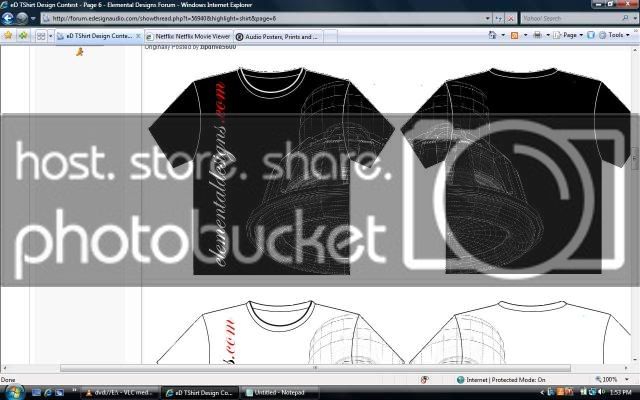Click the 1:53 PM taskbar clock

click(621, 392)
